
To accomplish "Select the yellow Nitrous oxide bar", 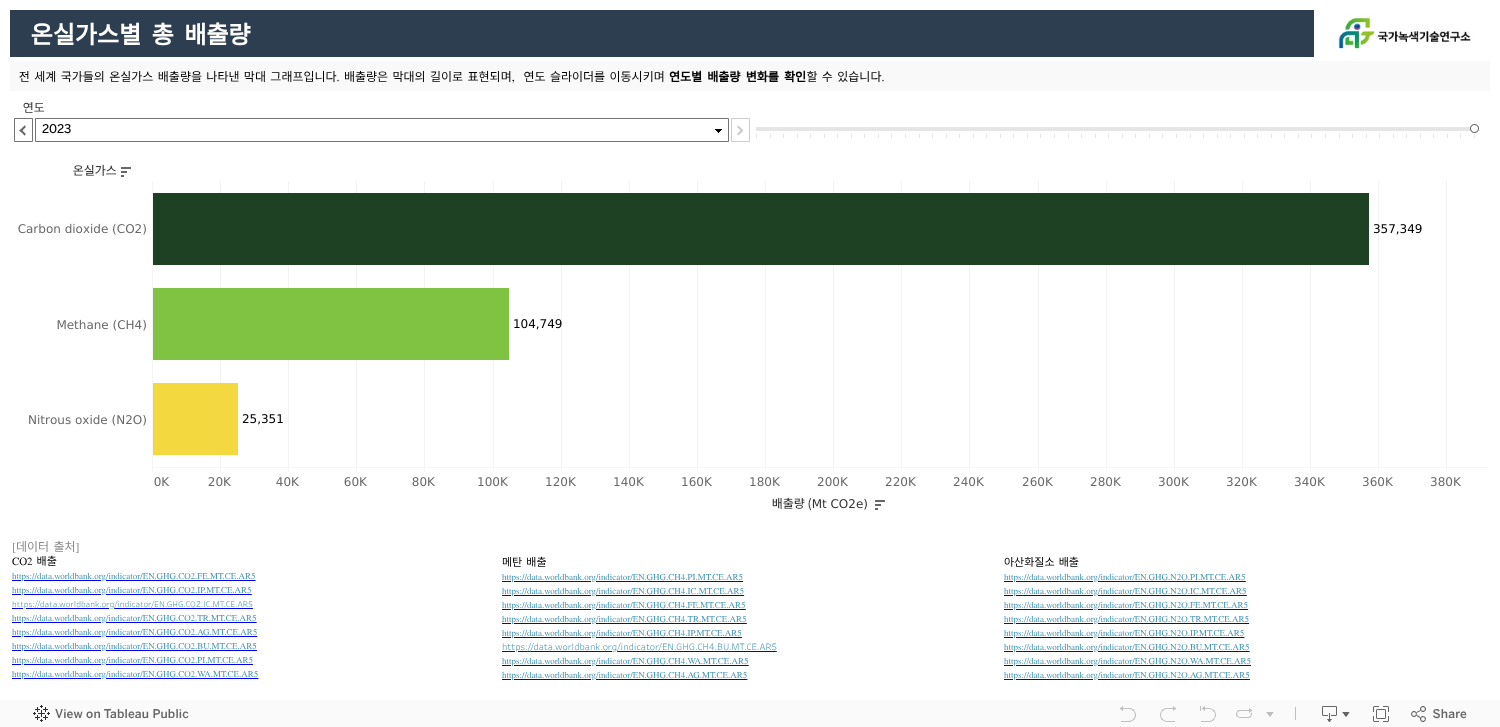I will pos(195,419).
